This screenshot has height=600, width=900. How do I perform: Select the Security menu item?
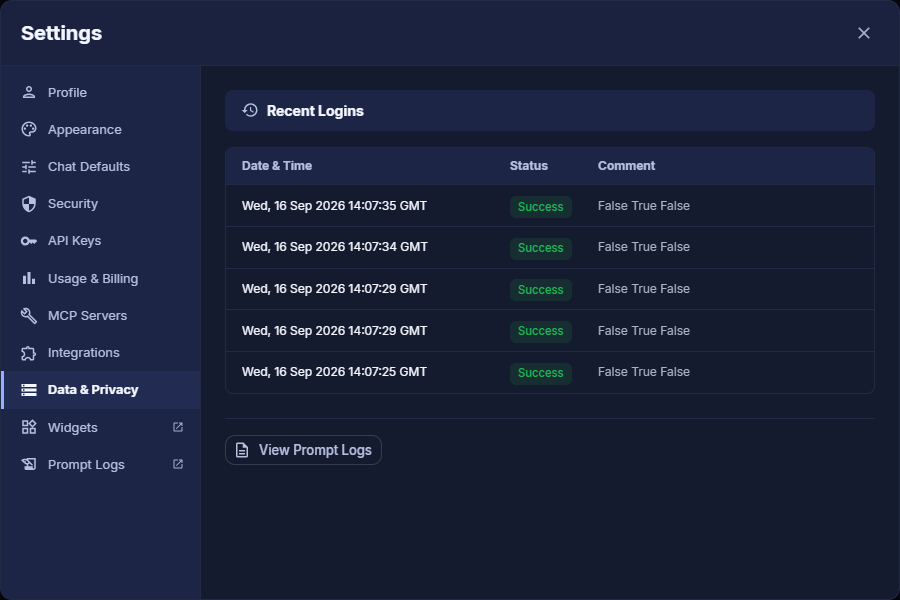[x=101, y=204]
